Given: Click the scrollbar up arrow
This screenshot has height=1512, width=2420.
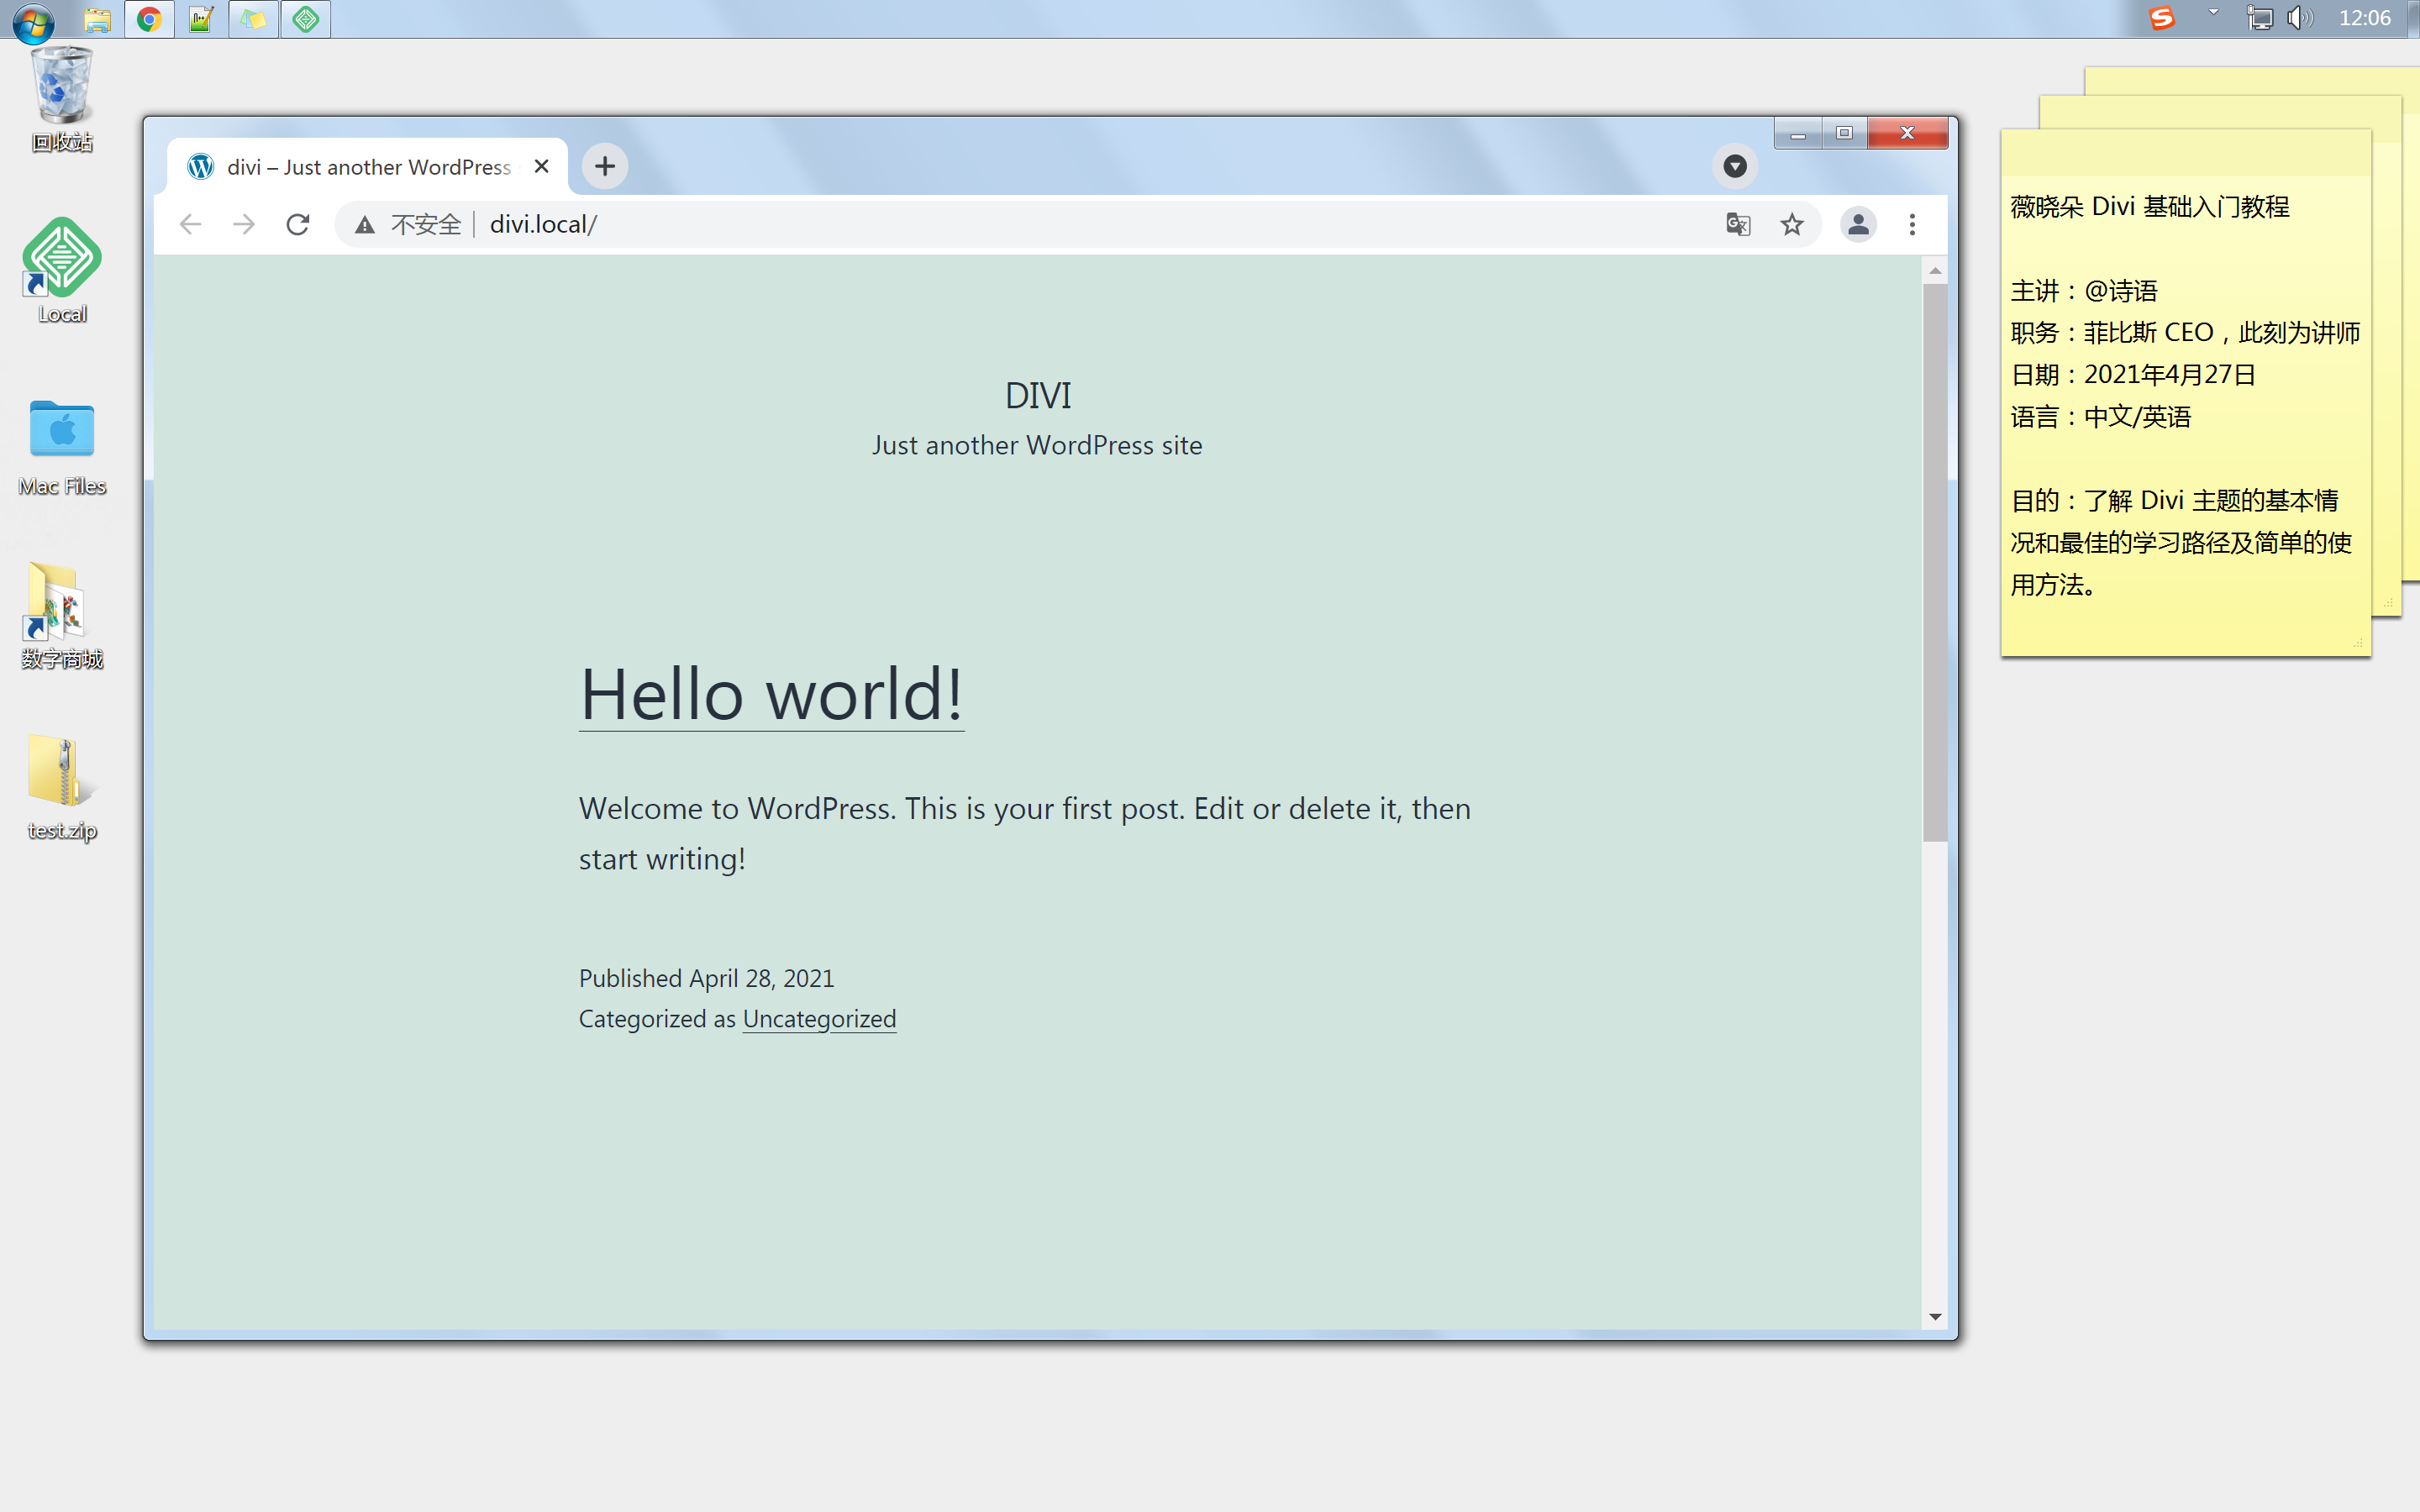Looking at the screenshot, I should [1935, 271].
